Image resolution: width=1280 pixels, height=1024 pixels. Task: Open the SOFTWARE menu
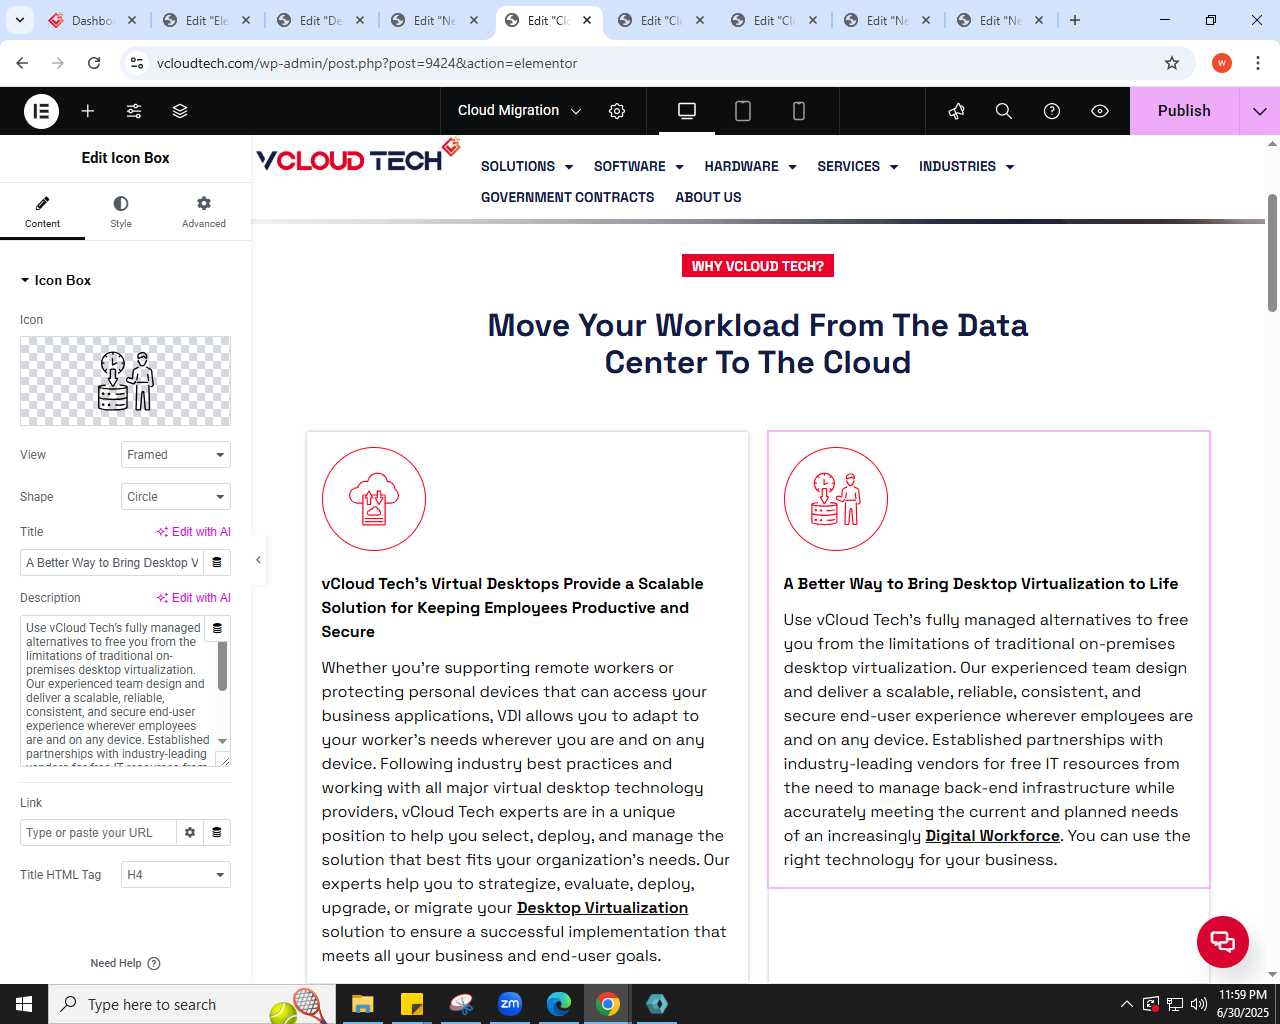coord(639,167)
